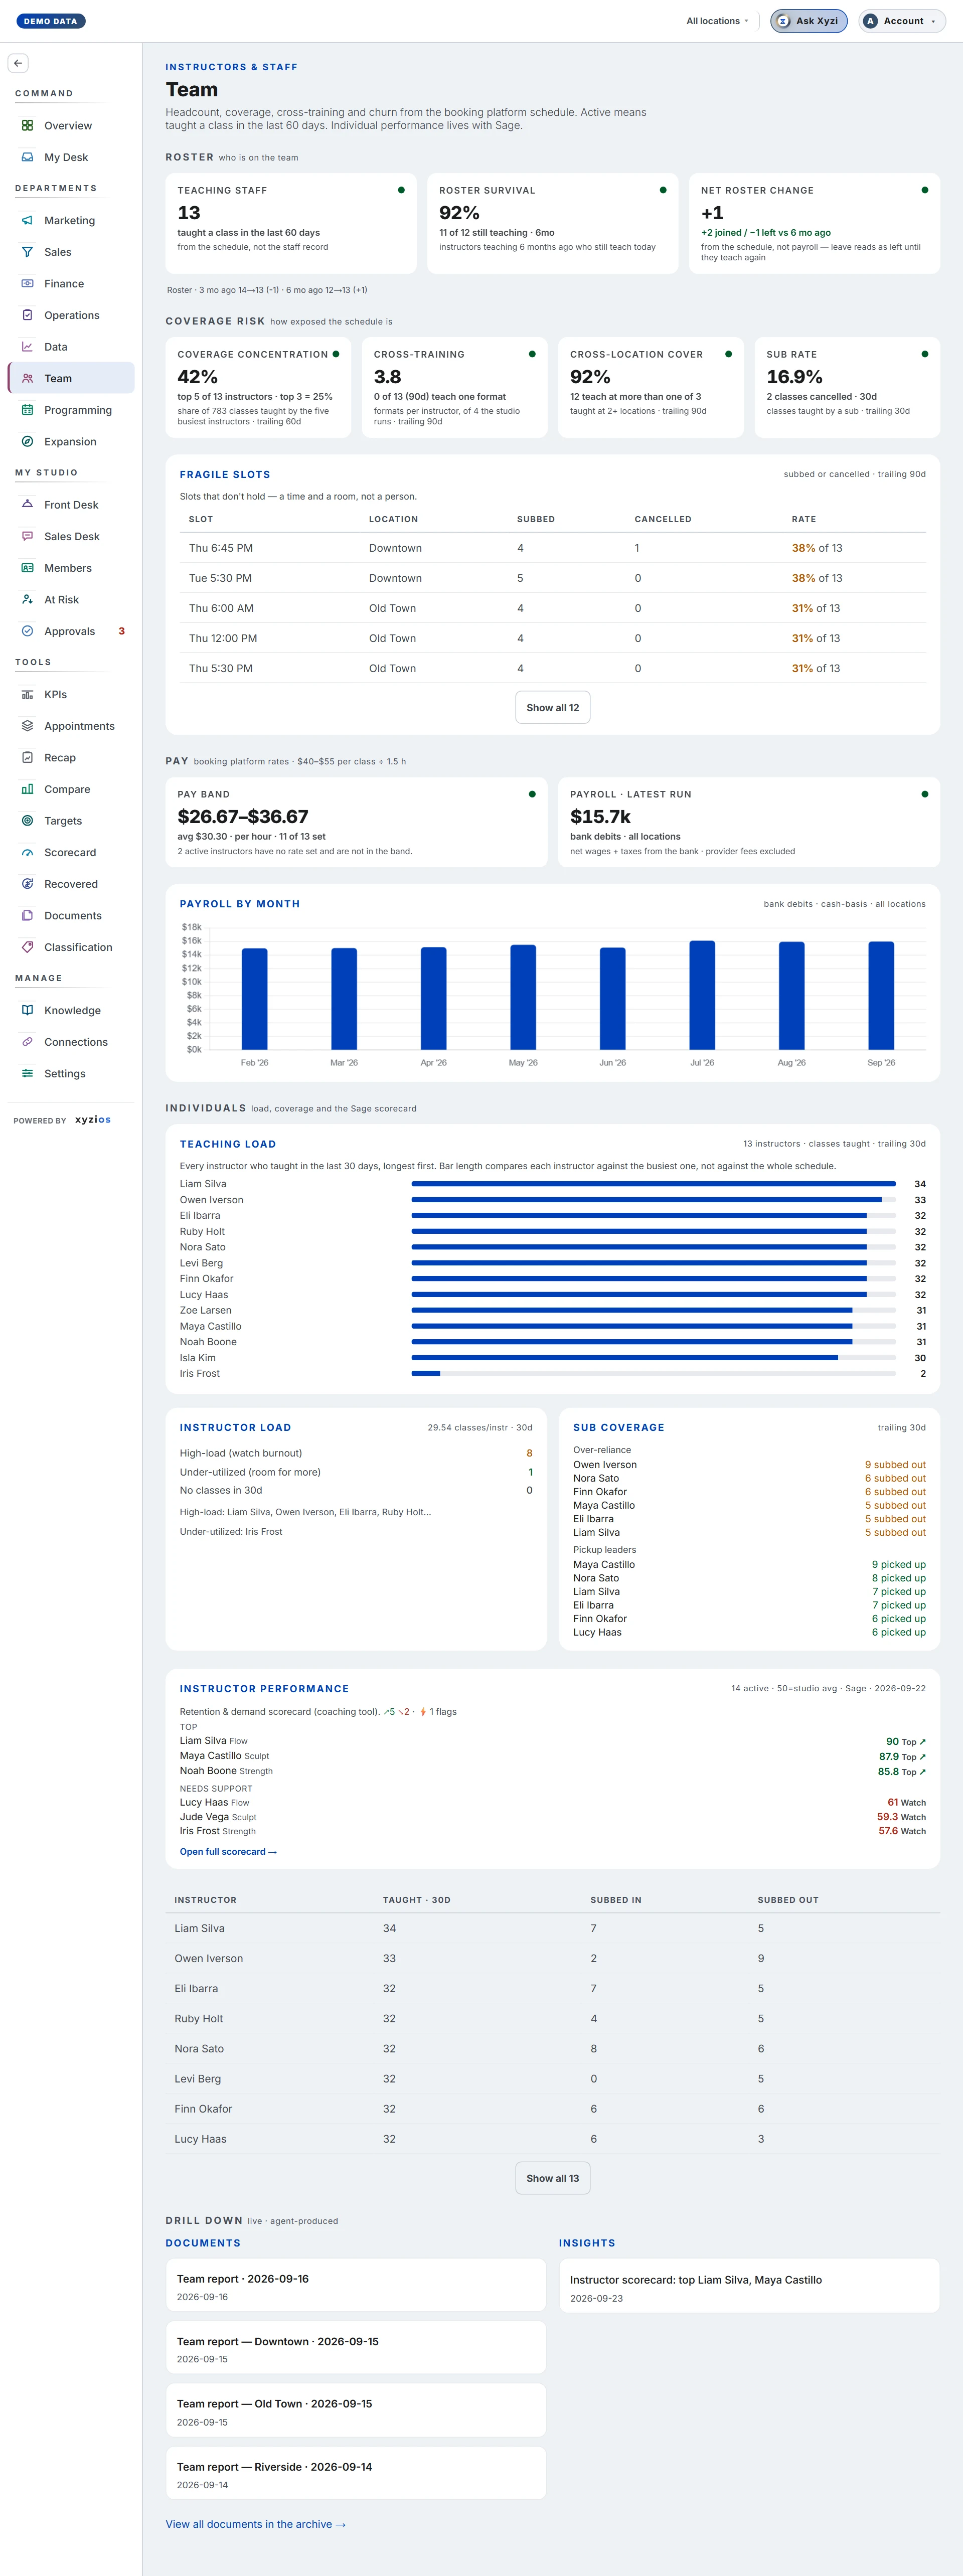Screen dimensions: 963x2576
Task: Click Iris Frost teaching load bar
Action: click(x=653, y=1374)
